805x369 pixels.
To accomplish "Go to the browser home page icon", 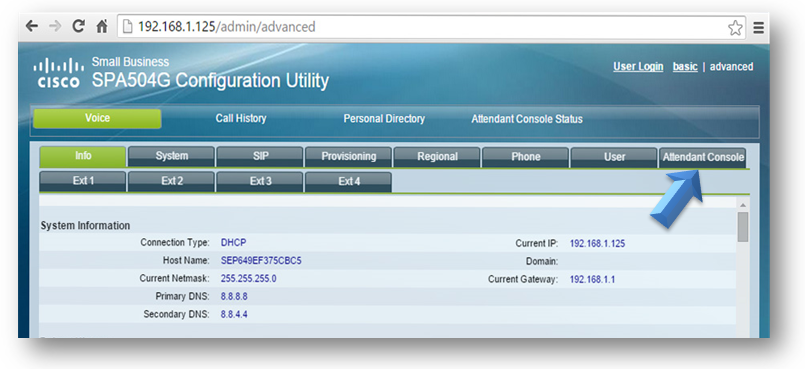I will [102, 27].
